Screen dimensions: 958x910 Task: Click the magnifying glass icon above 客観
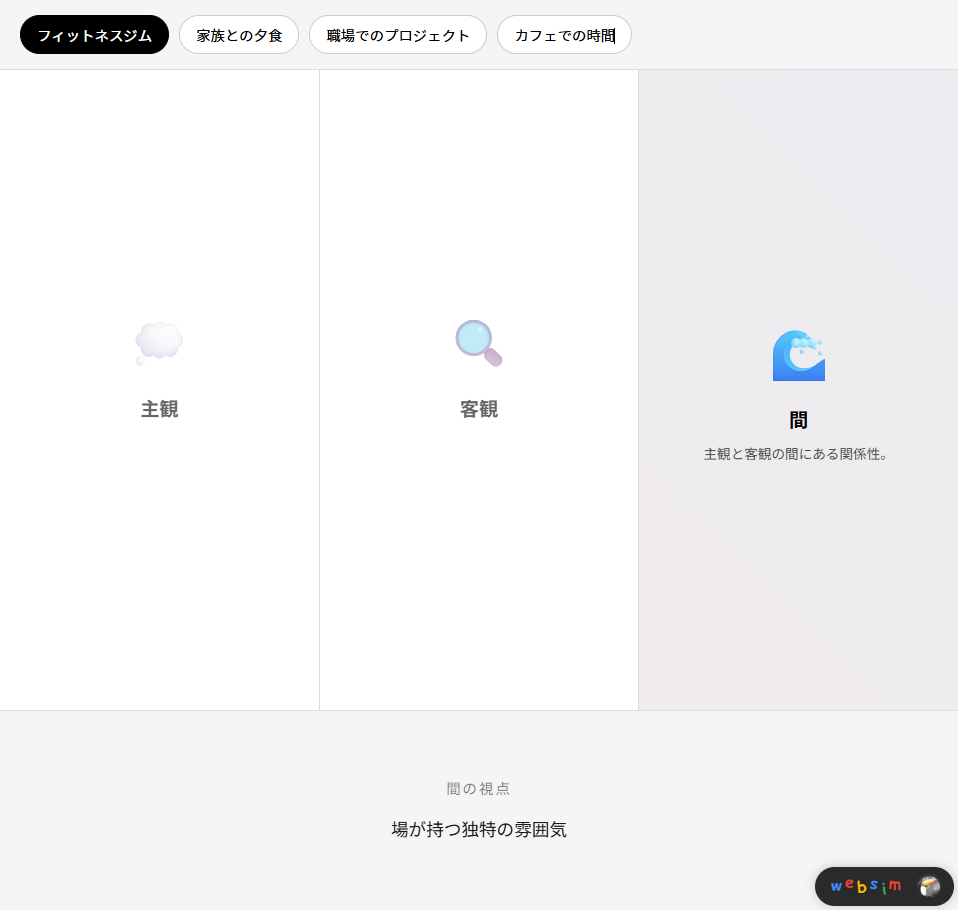(x=479, y=343)
